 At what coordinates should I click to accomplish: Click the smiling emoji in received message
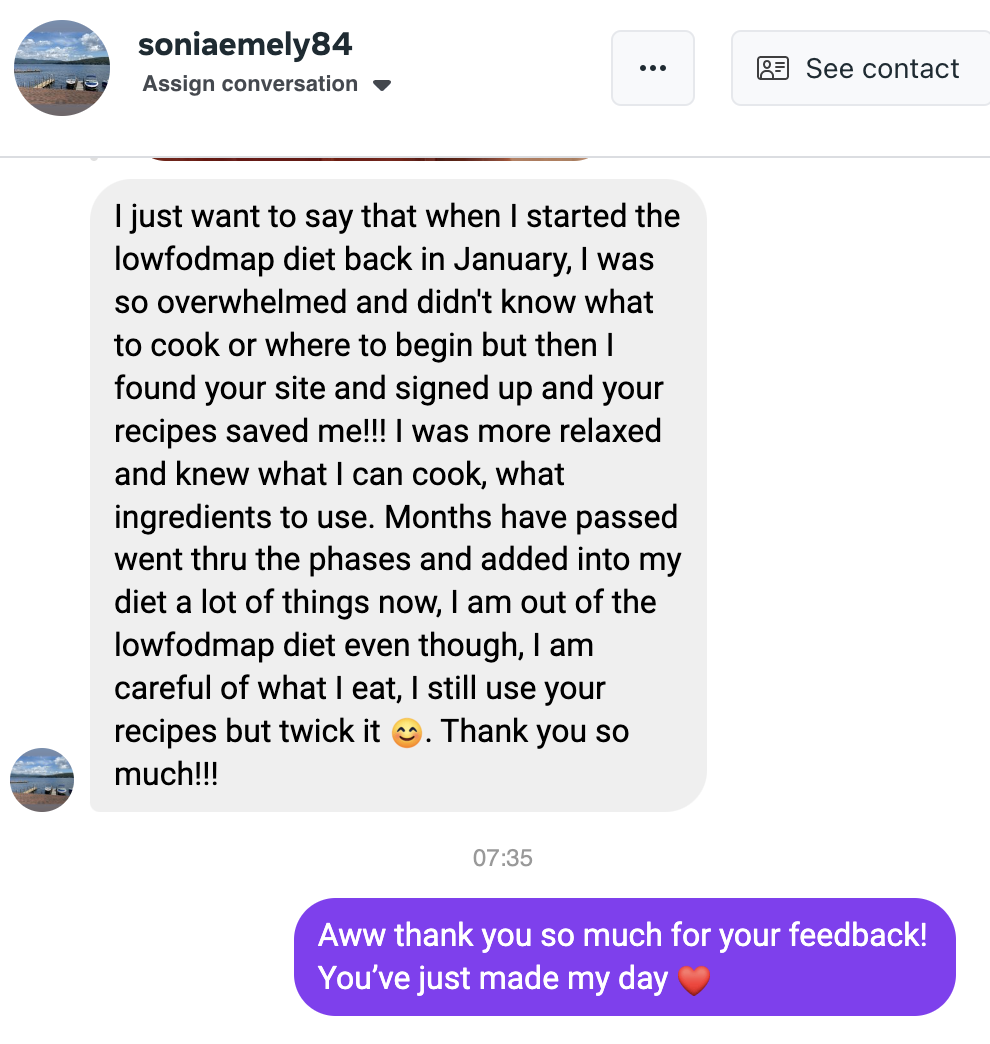[405, 733]
